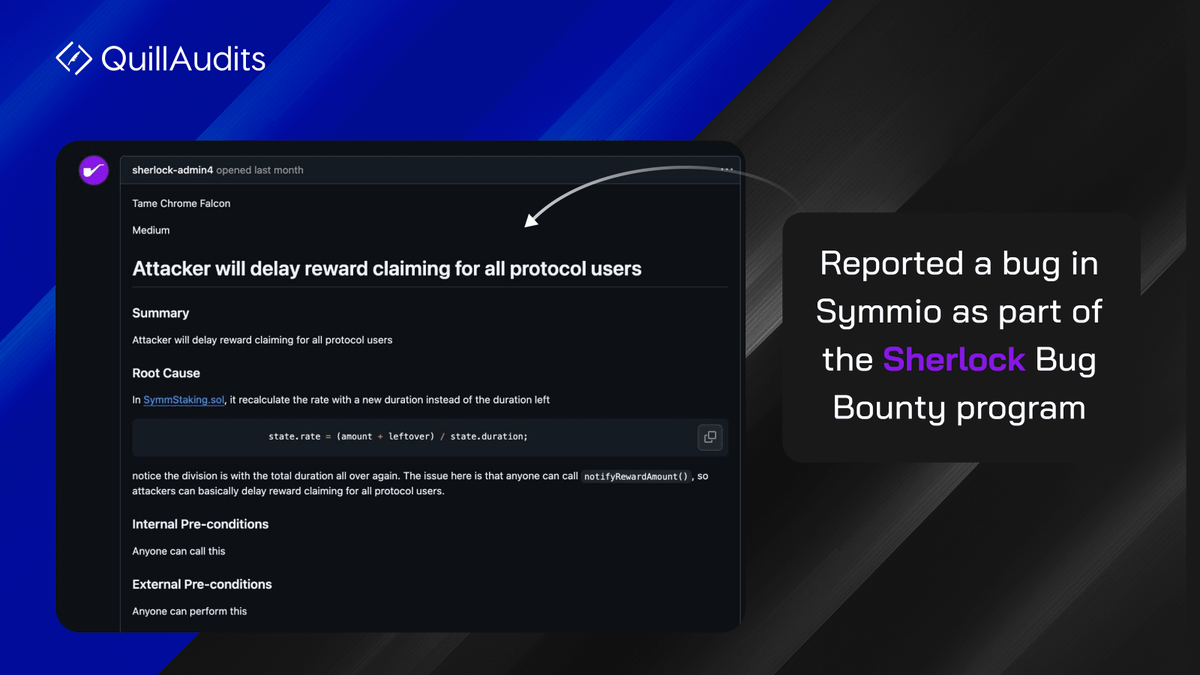Click the issue title about delayed reward claiming
This screenshot has width=1200, height=675.
tap(387, 268)
